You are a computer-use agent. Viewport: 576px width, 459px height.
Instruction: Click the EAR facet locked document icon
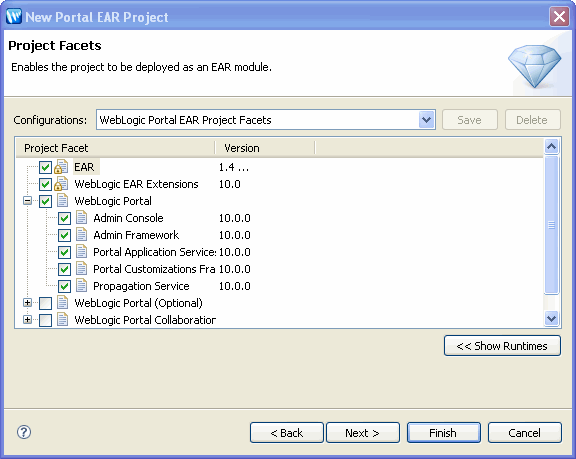pyautogui.click(x=61, y=167)
